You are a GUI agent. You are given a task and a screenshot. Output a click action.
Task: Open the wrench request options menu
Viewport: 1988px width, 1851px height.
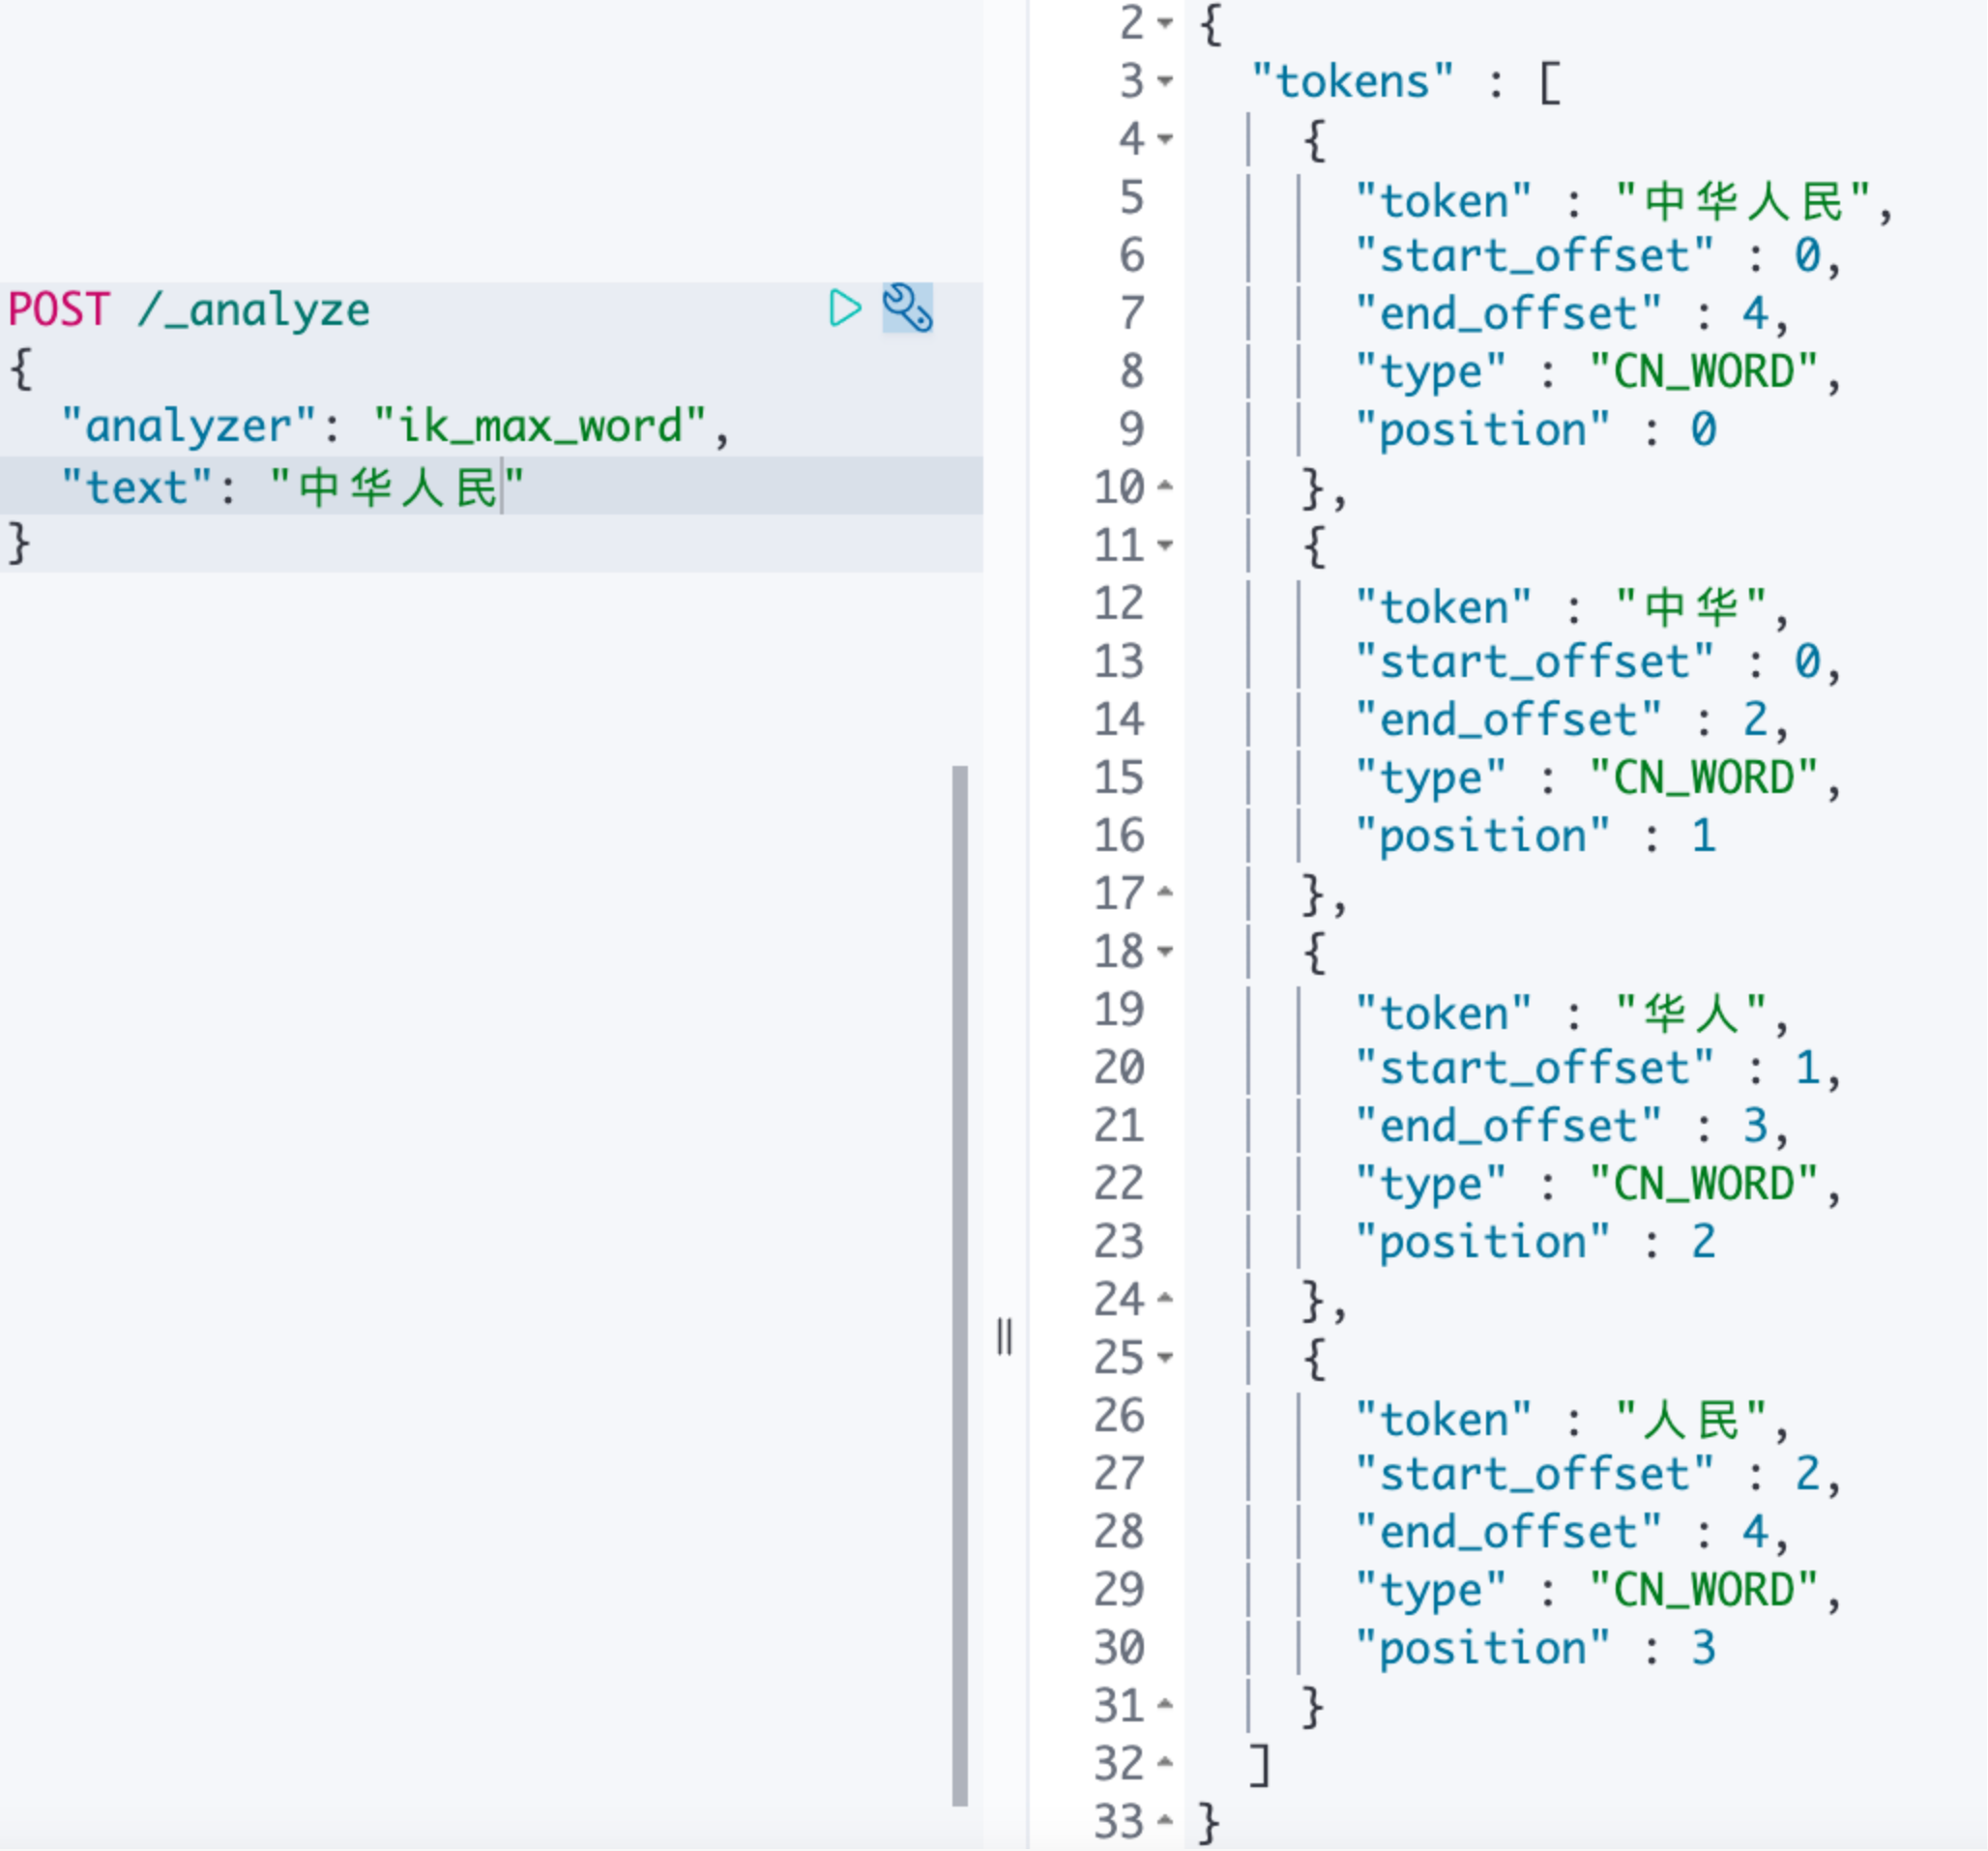(907, 308)
